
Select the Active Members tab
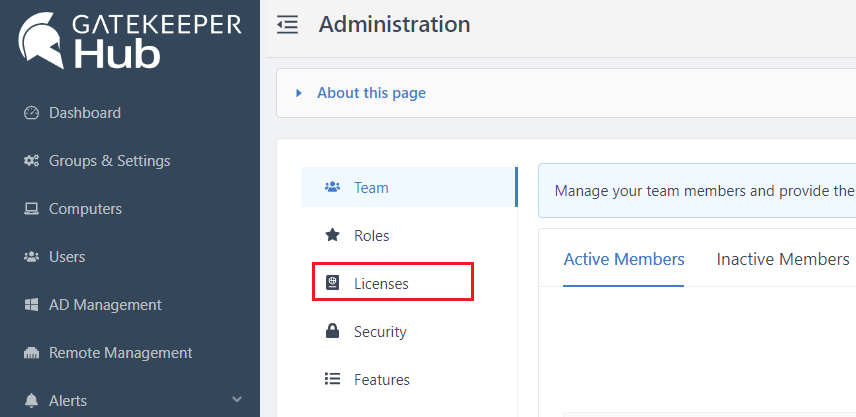tap(624, 259)
